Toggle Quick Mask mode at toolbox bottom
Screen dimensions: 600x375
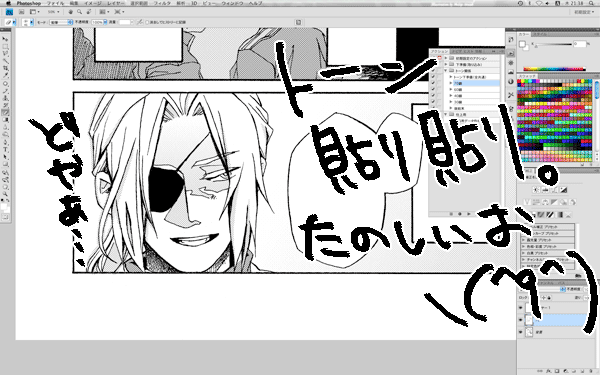pos(5,217)
